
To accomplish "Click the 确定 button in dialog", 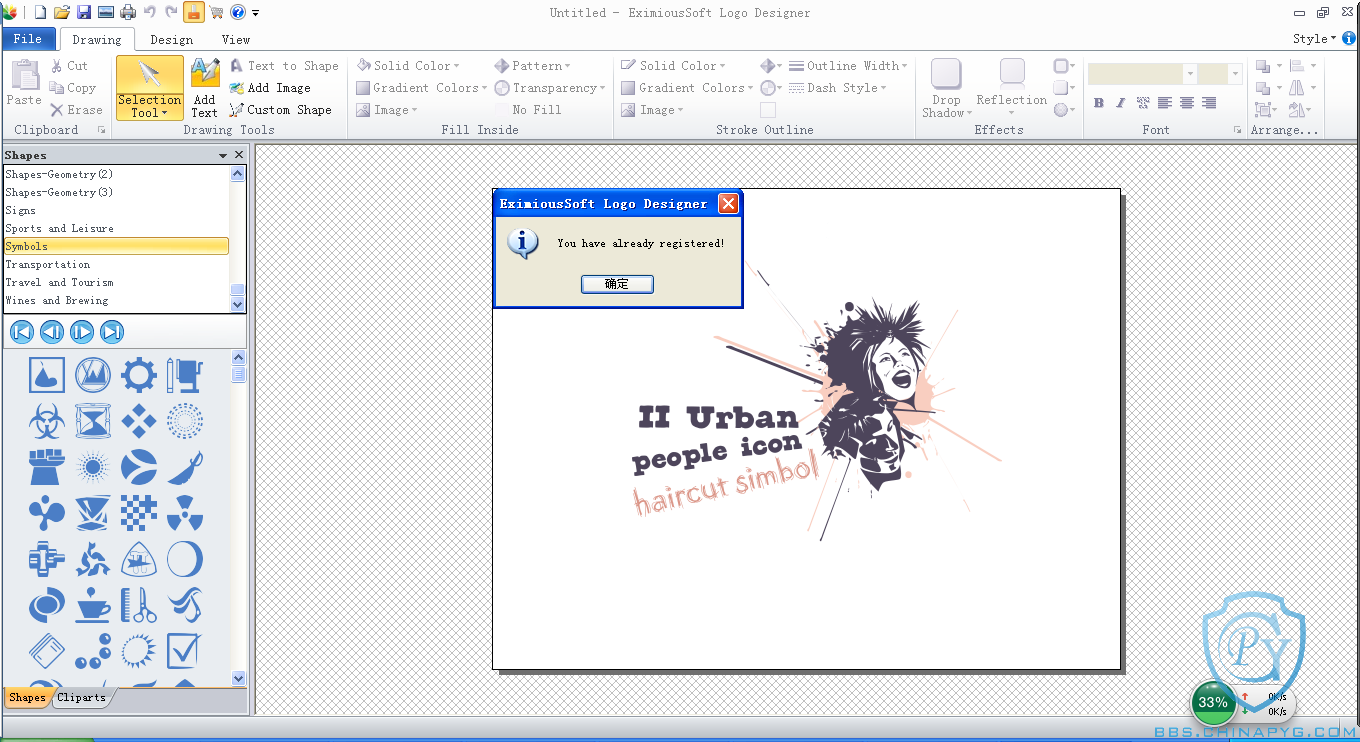I will pos(617,284).
